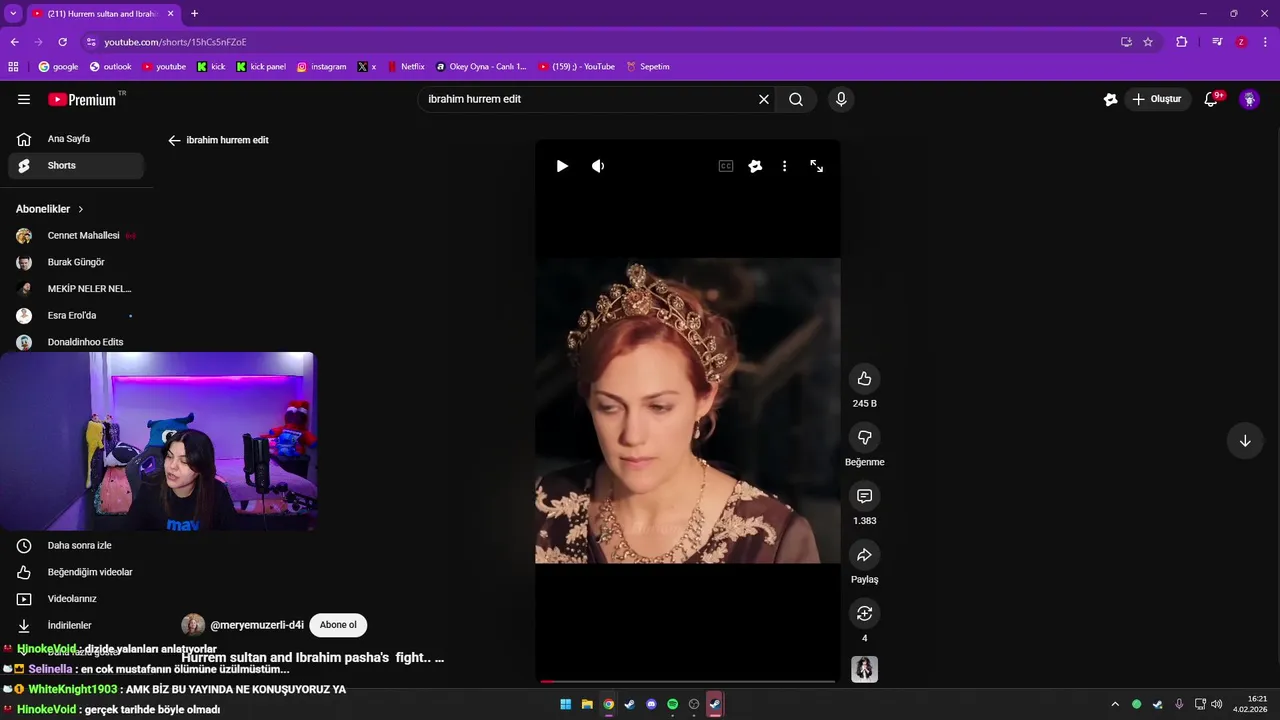The image size is (1280, 720).
Task: Share the Short via Paylaş
Action: [864, 555]
